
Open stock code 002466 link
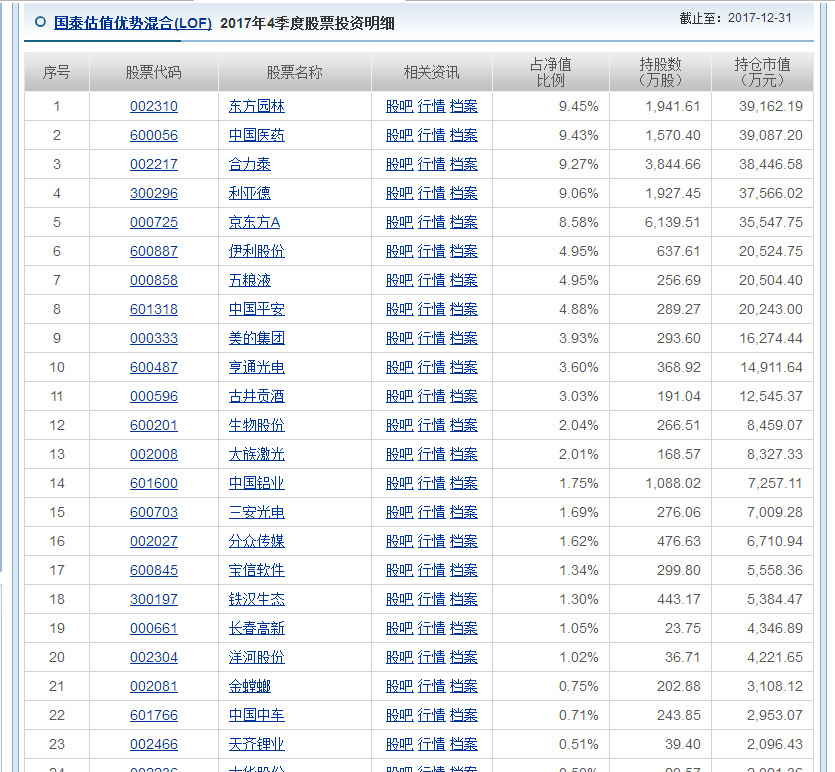154,745
